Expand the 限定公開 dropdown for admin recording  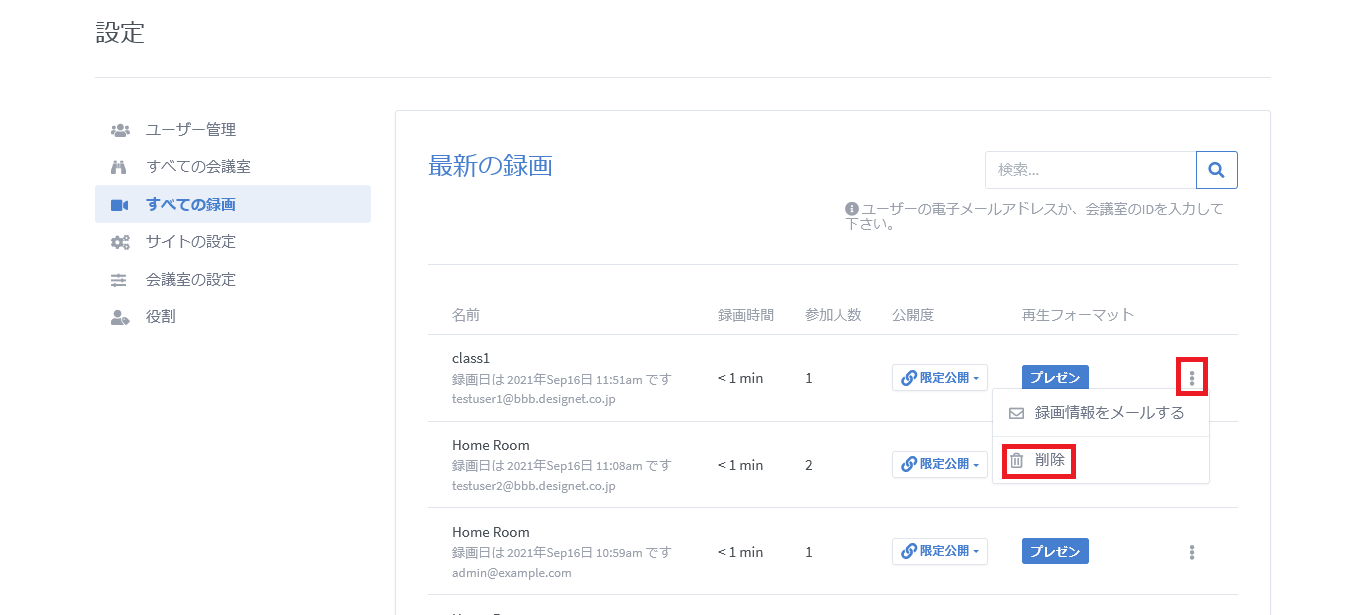pos(939,551)
